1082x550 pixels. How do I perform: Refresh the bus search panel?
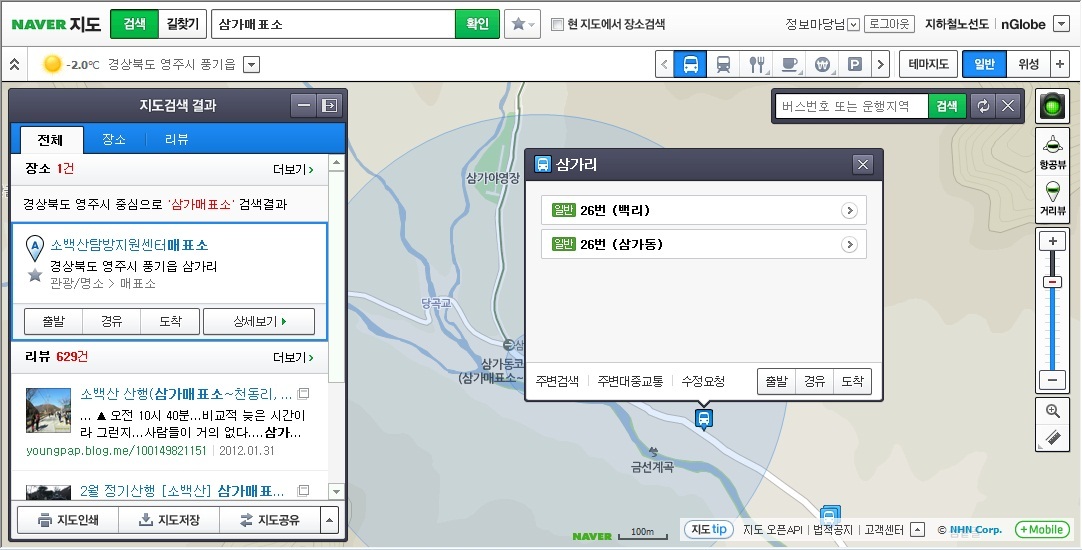pyautogui.click(x=983, y=106)
